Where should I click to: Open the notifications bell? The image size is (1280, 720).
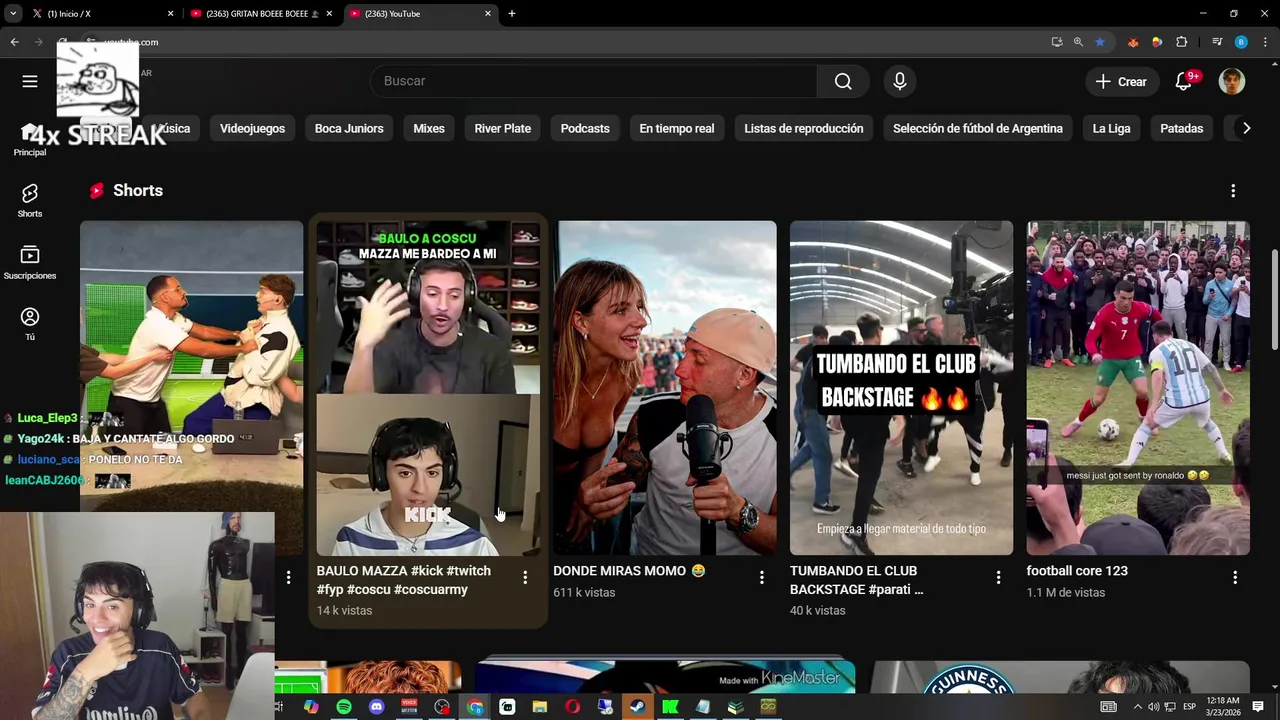1184,81
